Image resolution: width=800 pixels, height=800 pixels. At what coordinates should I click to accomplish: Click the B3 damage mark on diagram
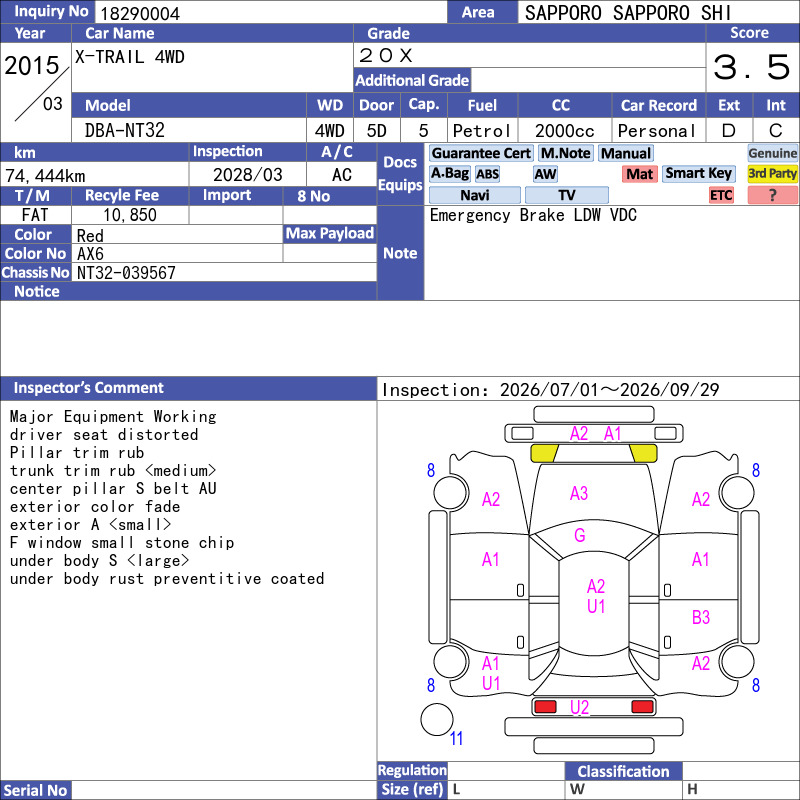pos(701,617)
